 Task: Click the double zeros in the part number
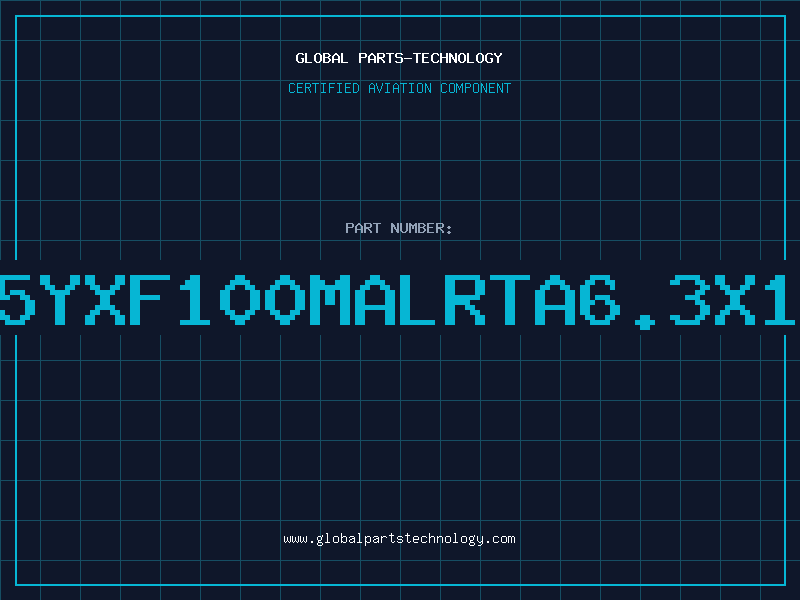point(263,299)
